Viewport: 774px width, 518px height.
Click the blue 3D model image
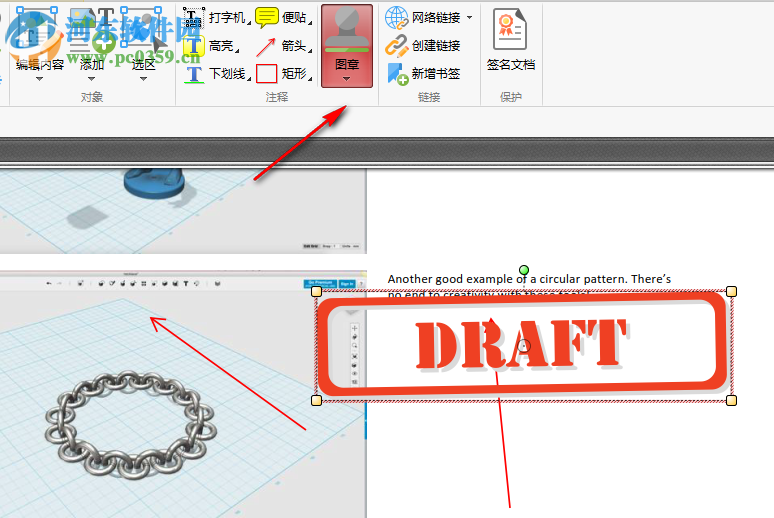(154, 183)
